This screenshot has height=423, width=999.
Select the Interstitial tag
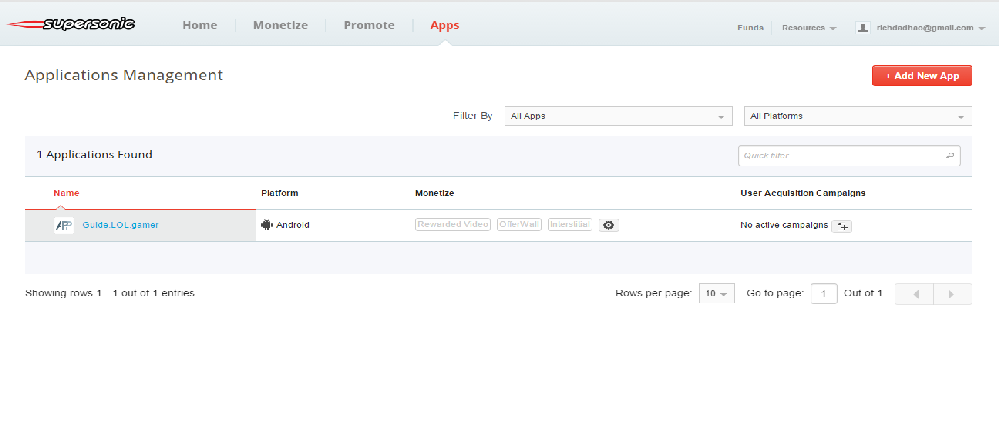570,224
